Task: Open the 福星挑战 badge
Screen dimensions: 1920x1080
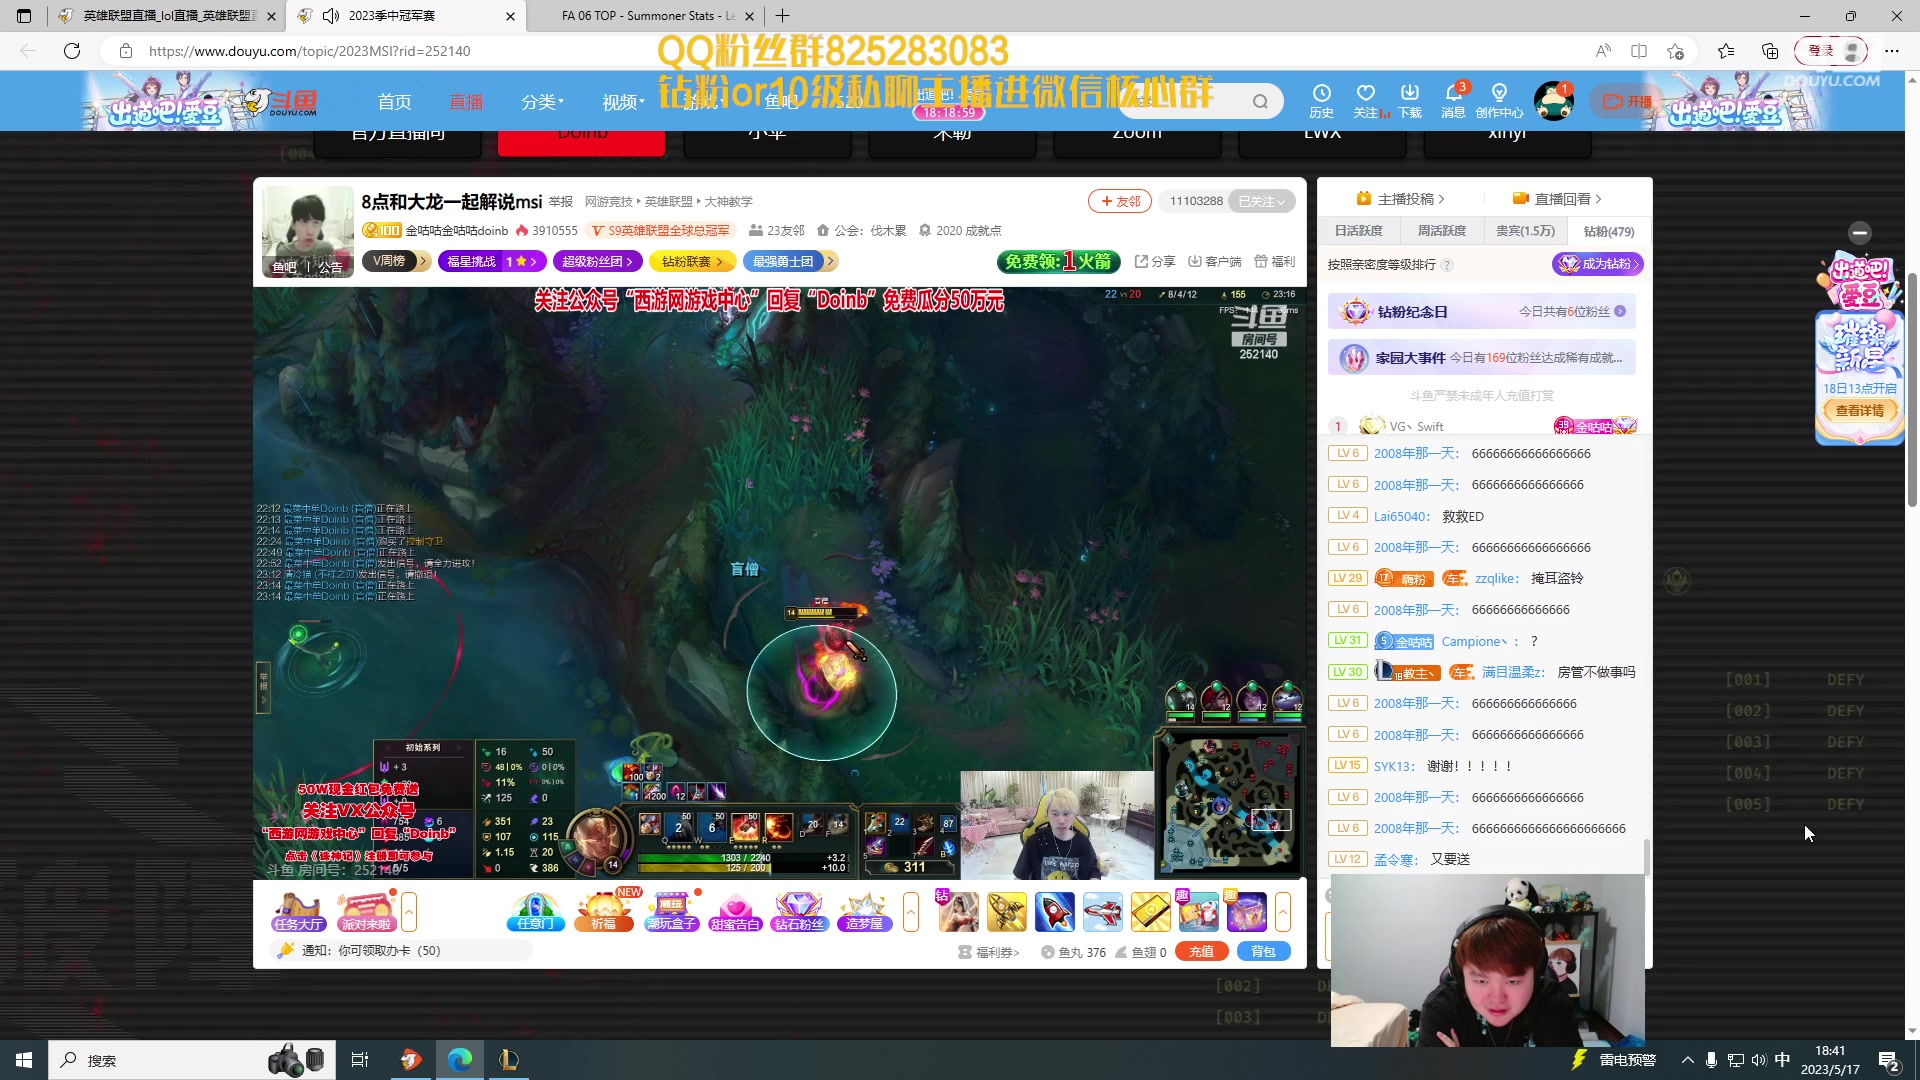Action: click(x=491, y=261)
